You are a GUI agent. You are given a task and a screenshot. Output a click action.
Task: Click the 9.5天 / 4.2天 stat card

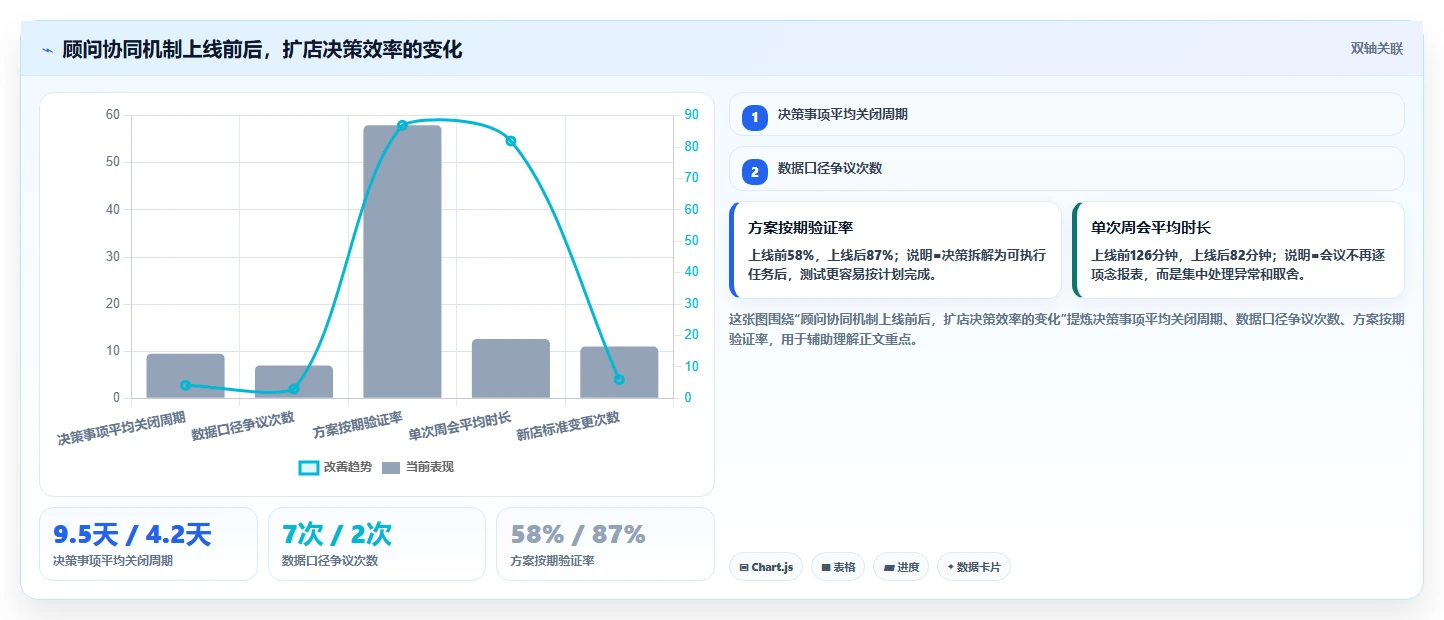click(x=148, y=544)
